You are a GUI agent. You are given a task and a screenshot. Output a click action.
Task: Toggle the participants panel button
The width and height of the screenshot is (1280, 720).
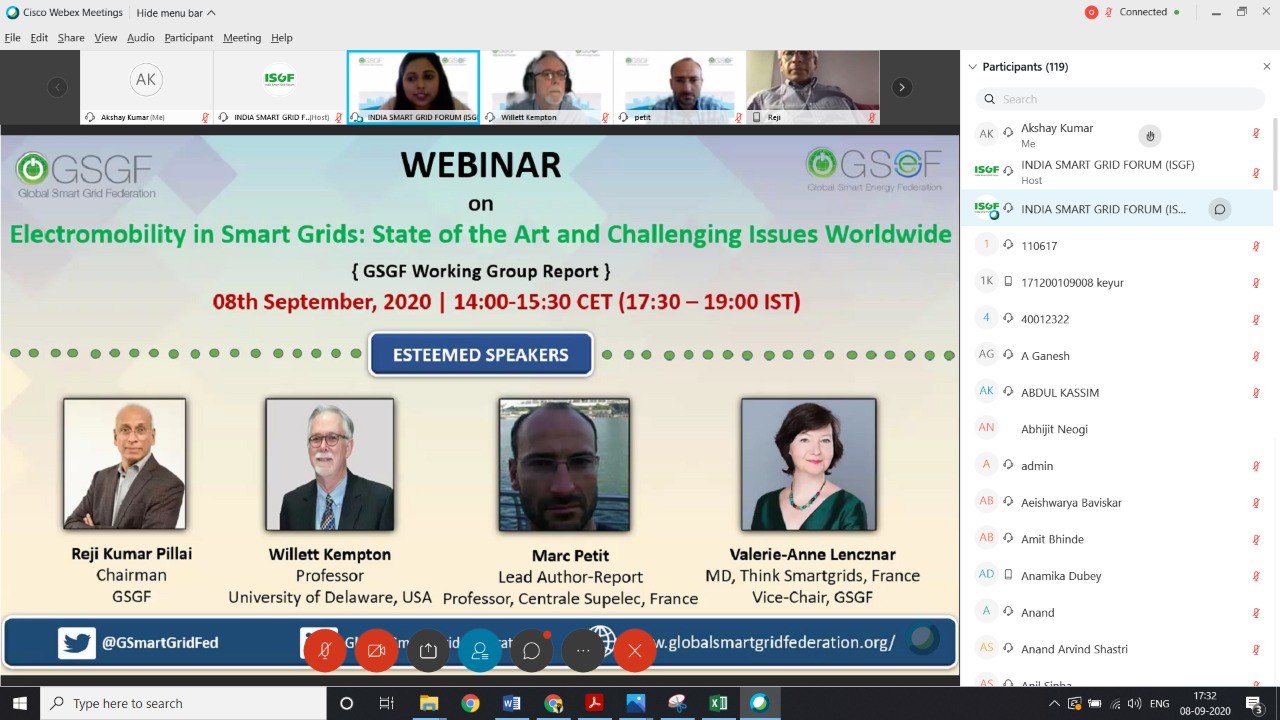coord(480,651)
